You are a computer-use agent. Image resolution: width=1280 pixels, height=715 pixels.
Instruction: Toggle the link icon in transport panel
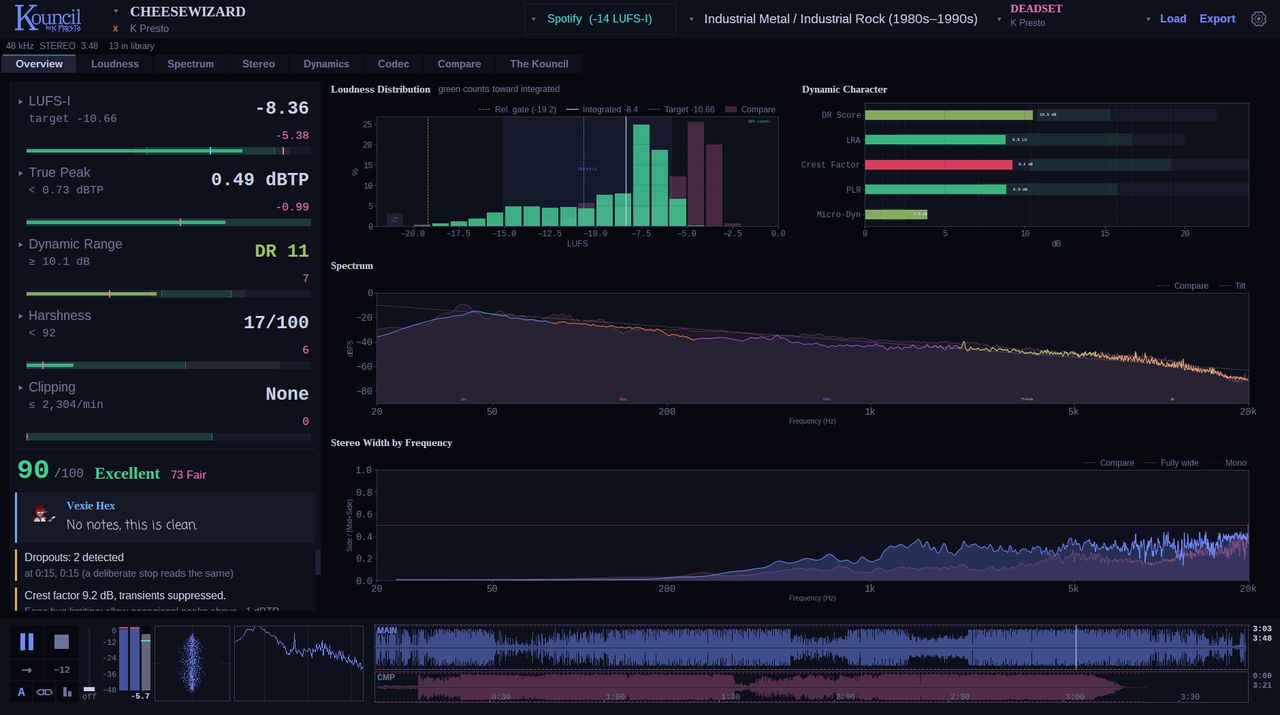click(45, 692)
